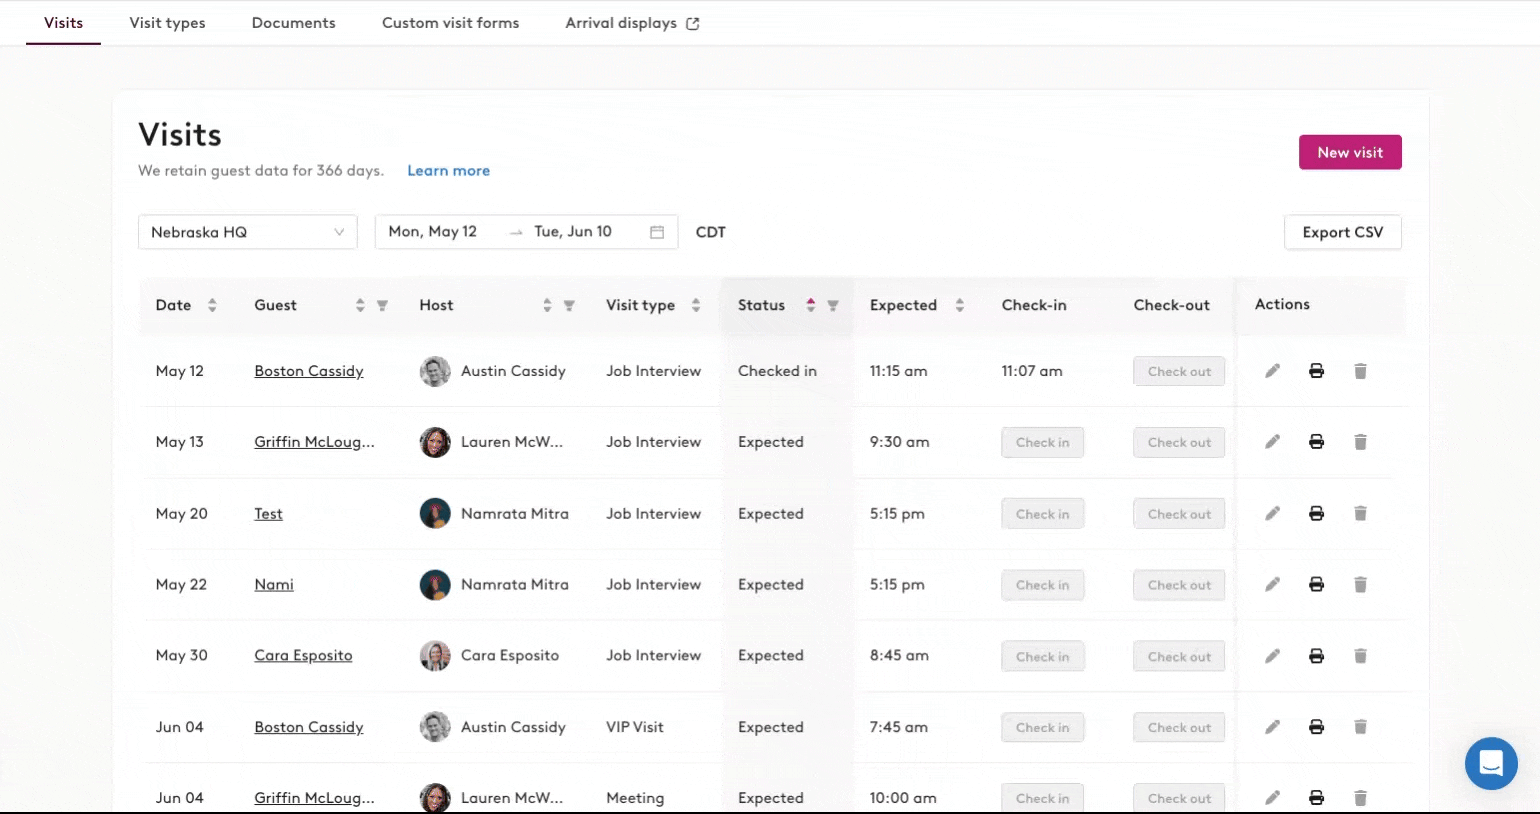Open the Custom visit forms tab
1540x814 pixels.
[450, 23]
